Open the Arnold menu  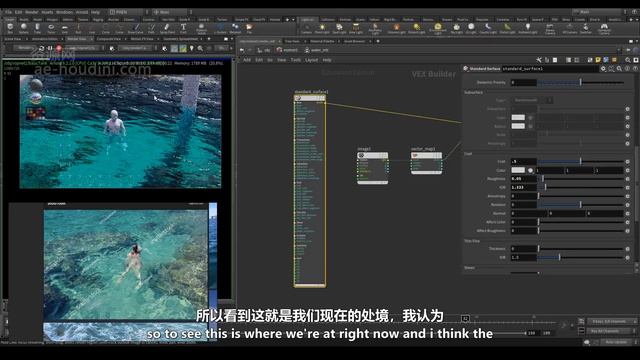(82, 12)
